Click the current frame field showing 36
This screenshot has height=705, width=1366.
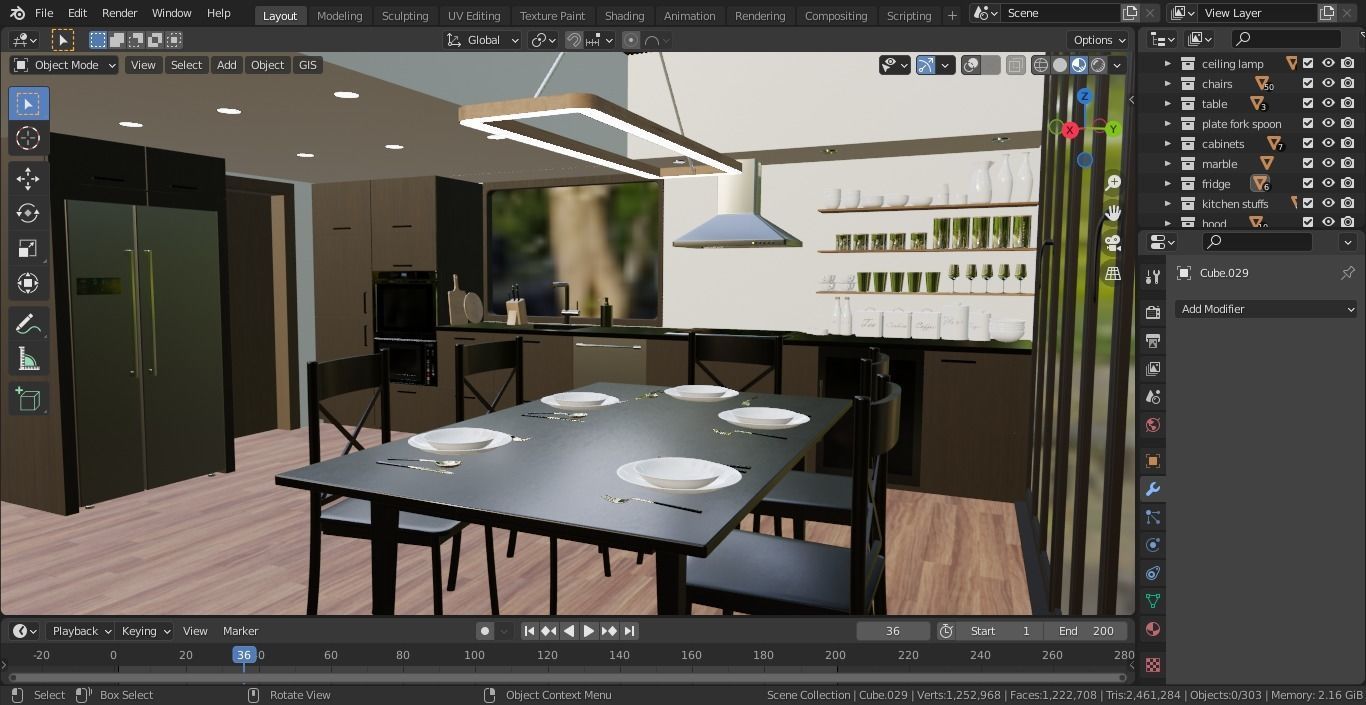click(893, 631)
